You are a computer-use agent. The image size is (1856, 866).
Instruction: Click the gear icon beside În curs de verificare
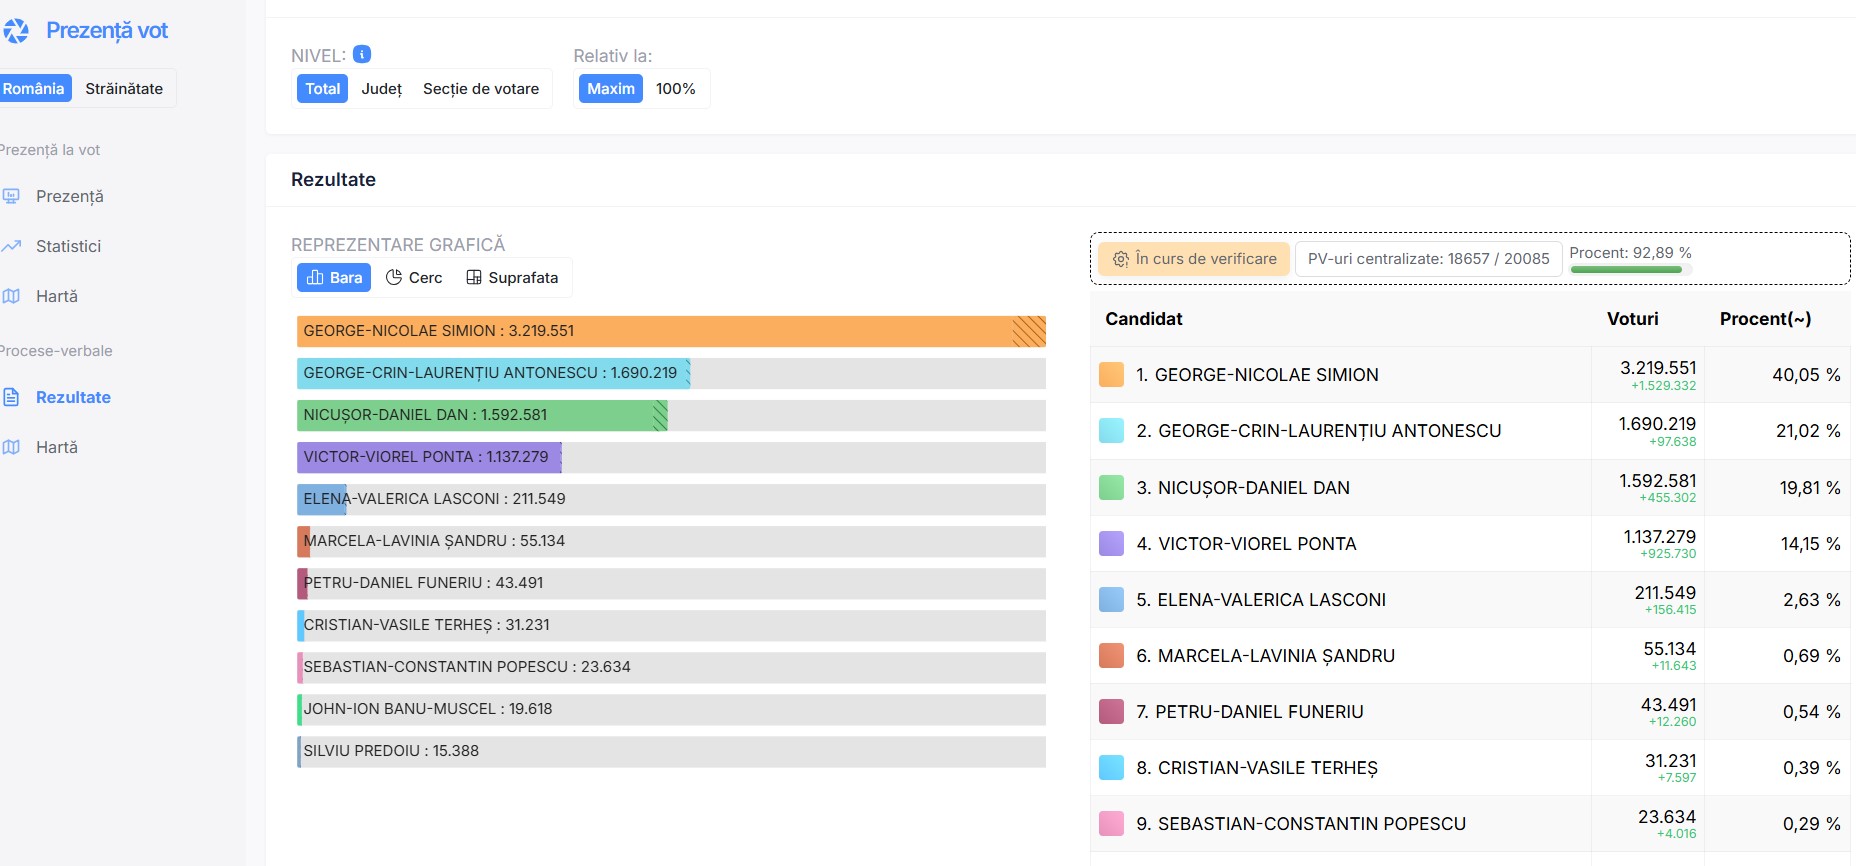click(x=1121, y=259)
